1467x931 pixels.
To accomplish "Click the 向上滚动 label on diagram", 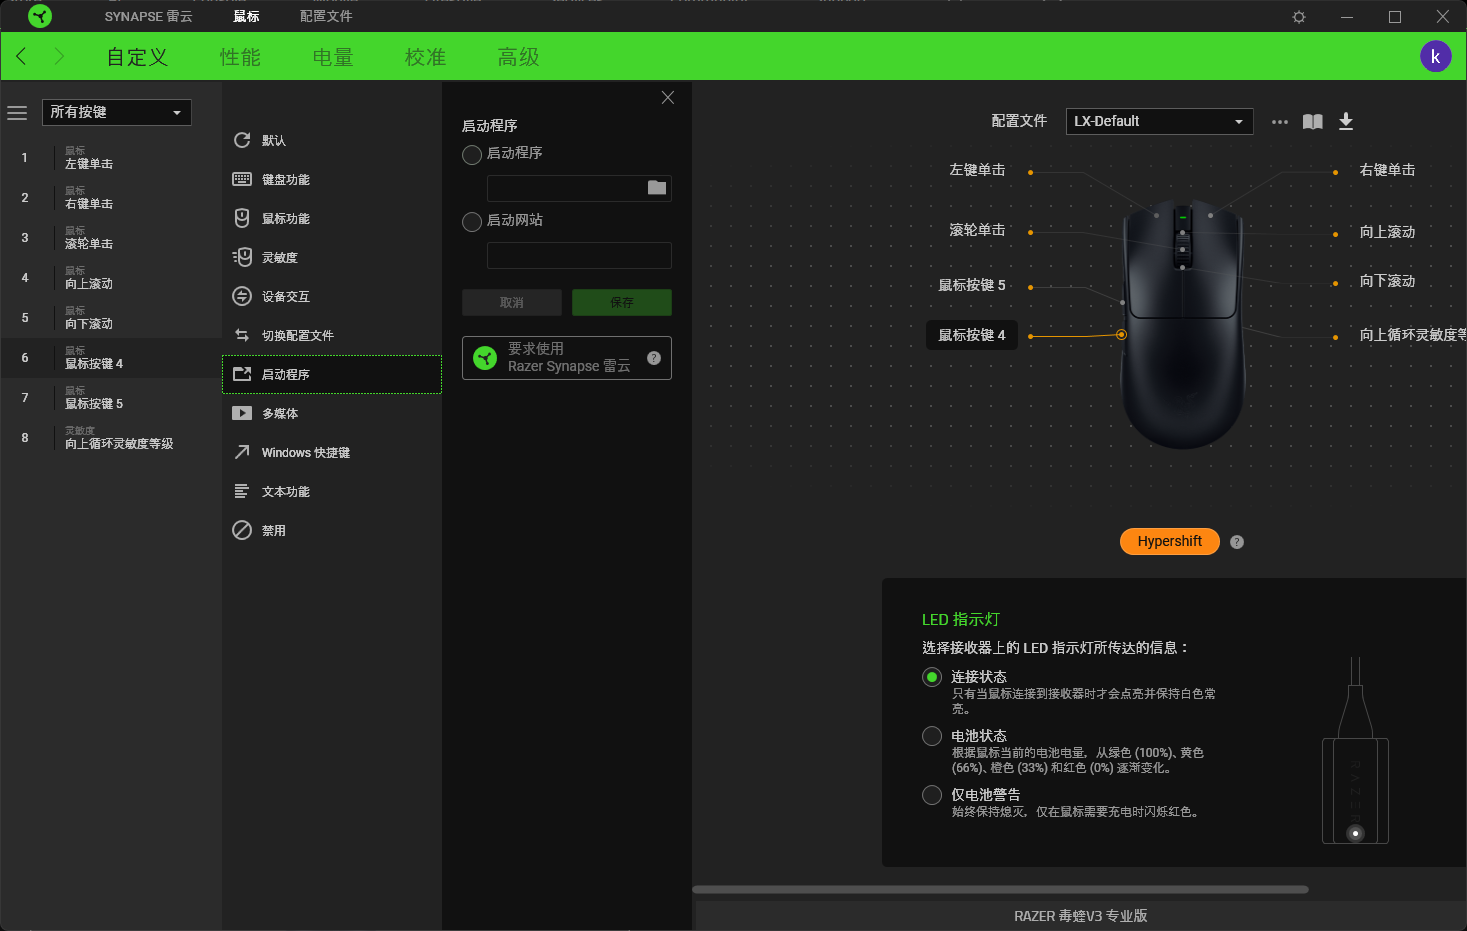I will (1387, 232).
